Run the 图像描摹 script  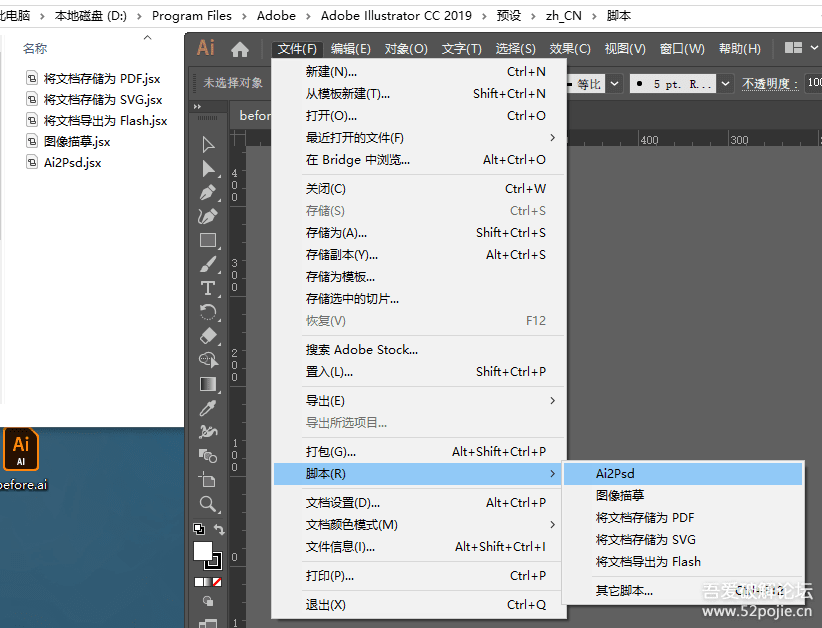click(683, 496)
